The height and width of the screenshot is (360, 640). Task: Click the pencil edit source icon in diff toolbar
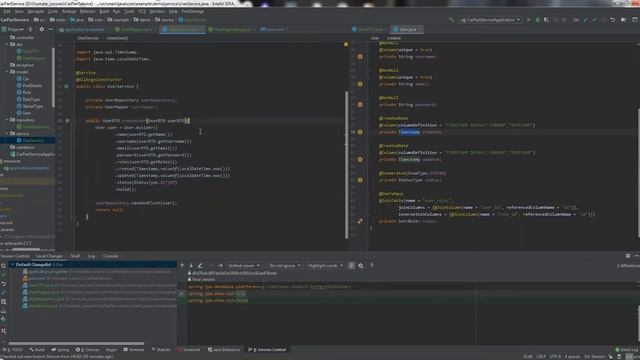[200, 266]
